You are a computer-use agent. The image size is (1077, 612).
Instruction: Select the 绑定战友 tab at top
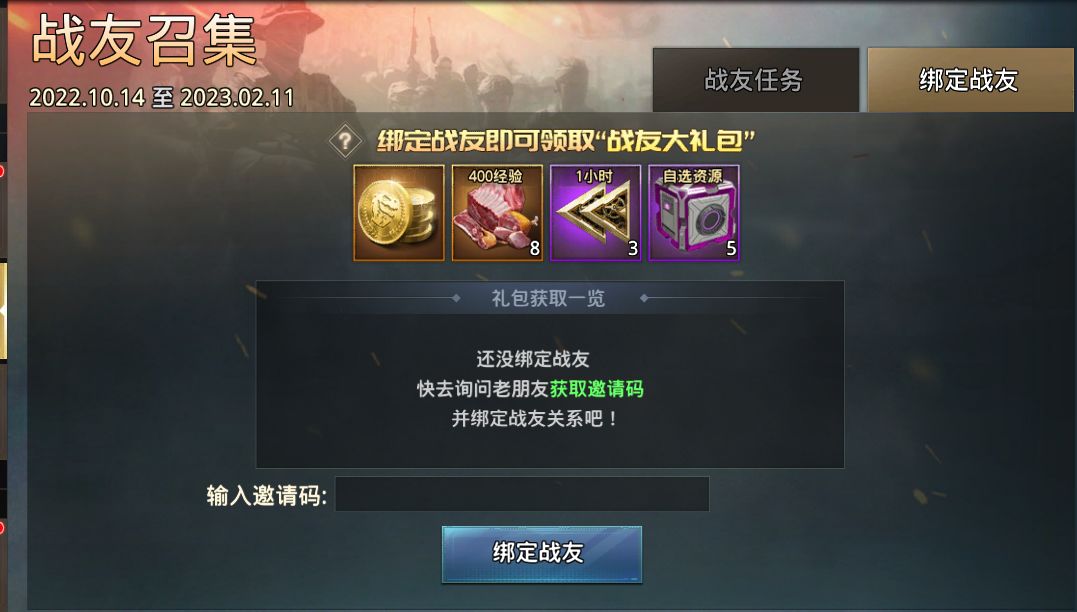pos(970,80)
